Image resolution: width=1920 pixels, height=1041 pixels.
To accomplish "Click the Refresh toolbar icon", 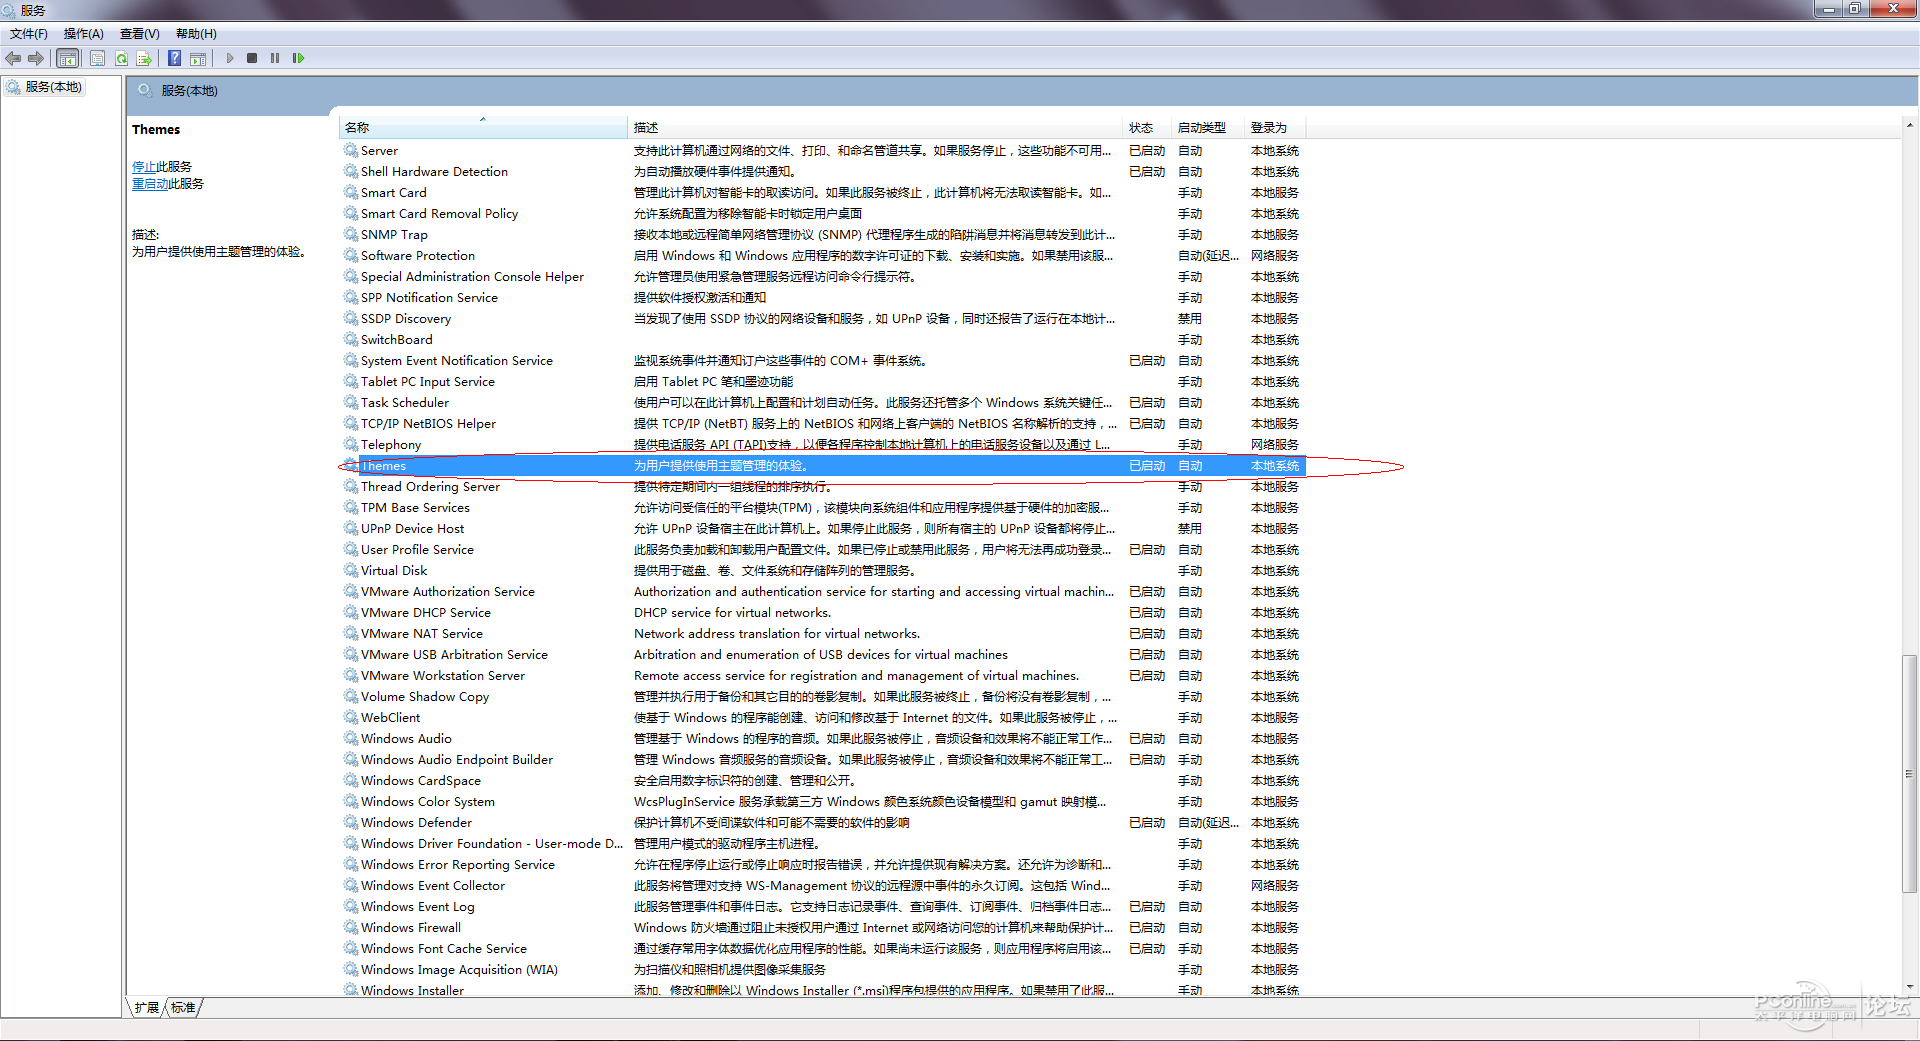I will pos(121,58).
